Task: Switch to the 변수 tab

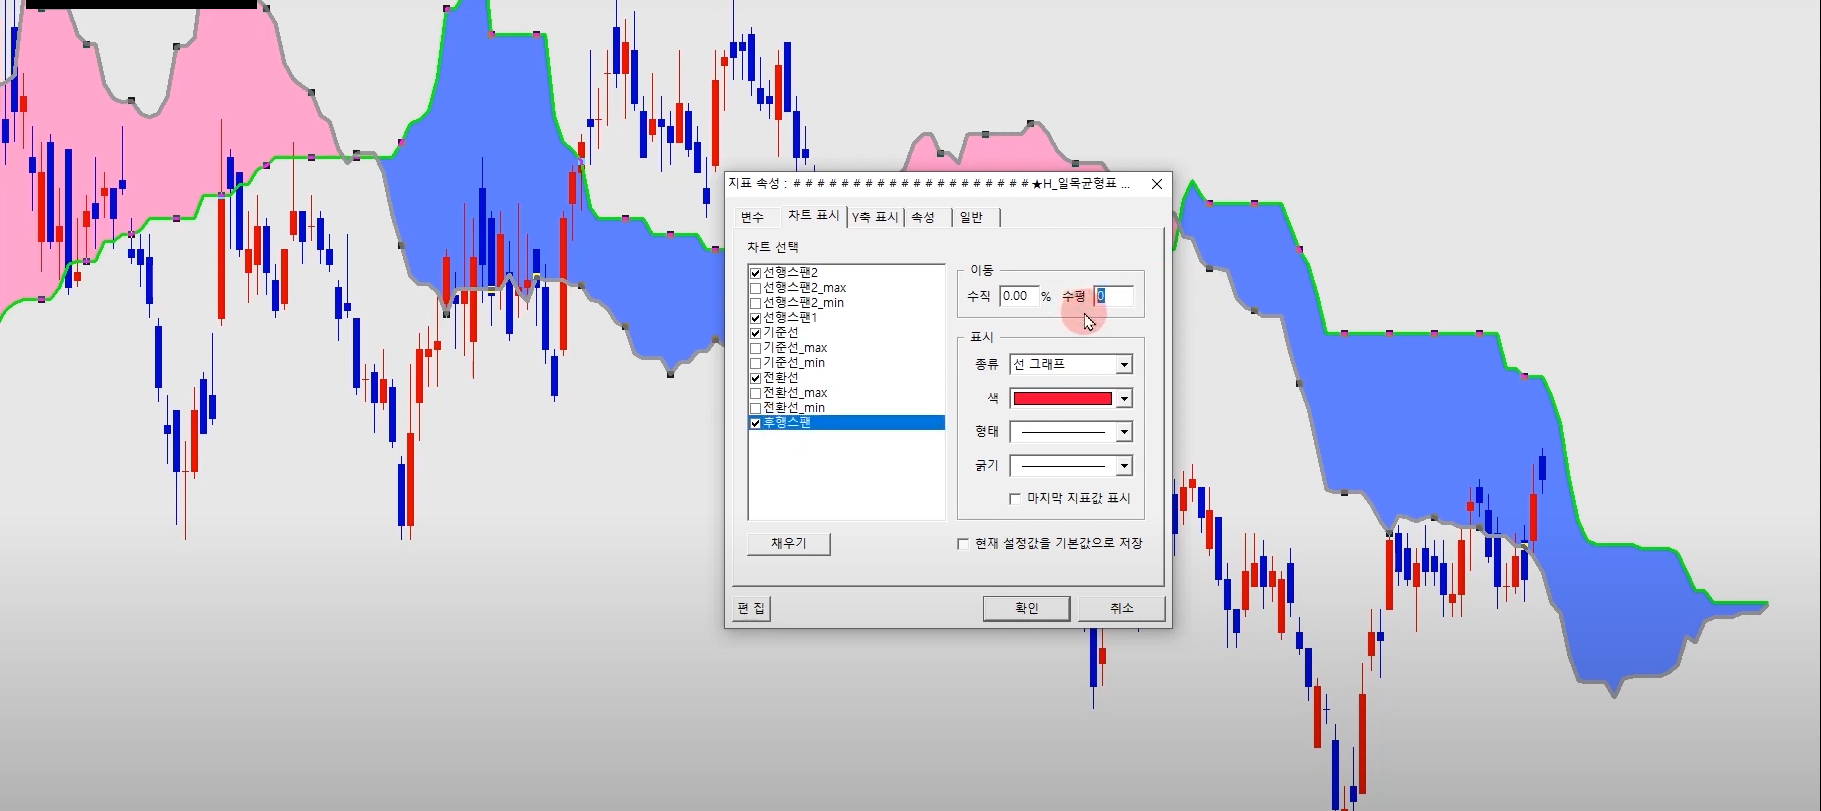Action: tap(752, 217)
